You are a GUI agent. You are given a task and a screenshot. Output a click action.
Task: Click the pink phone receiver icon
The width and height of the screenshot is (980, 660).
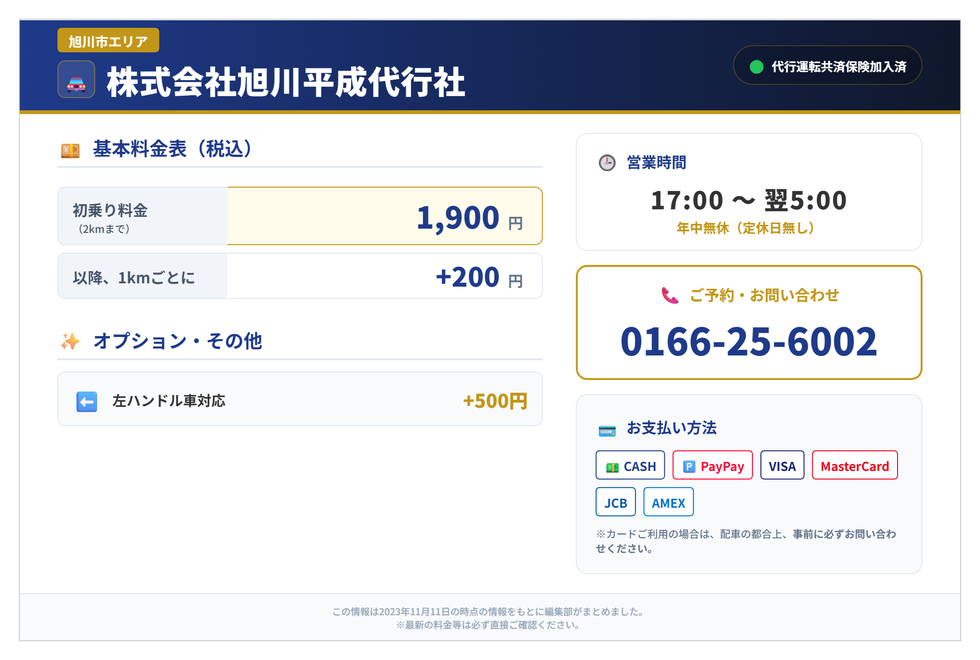coord(669,295)
